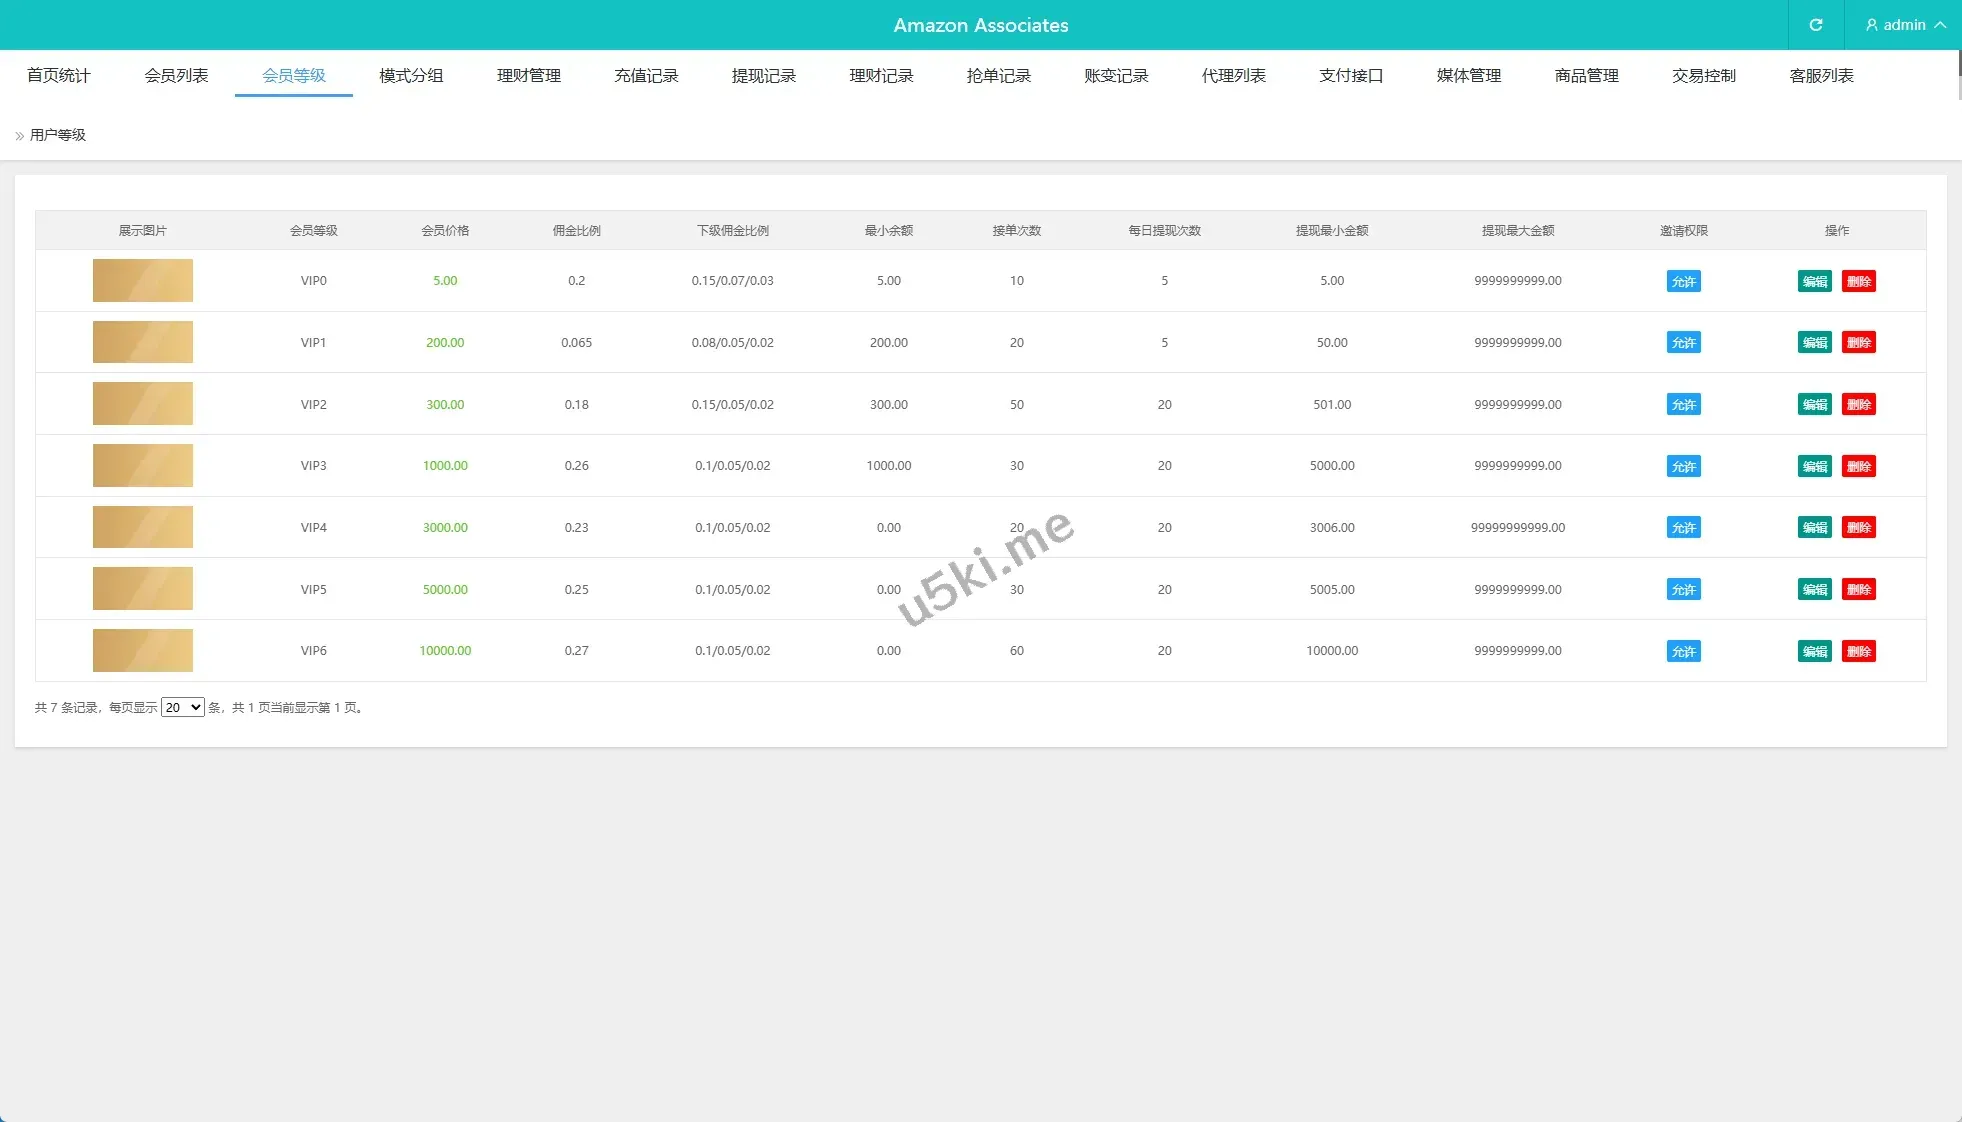This screenshot has width=1962, height=1122.
Task: Select 首页统计 in top navigation
Action: point(58,76)
